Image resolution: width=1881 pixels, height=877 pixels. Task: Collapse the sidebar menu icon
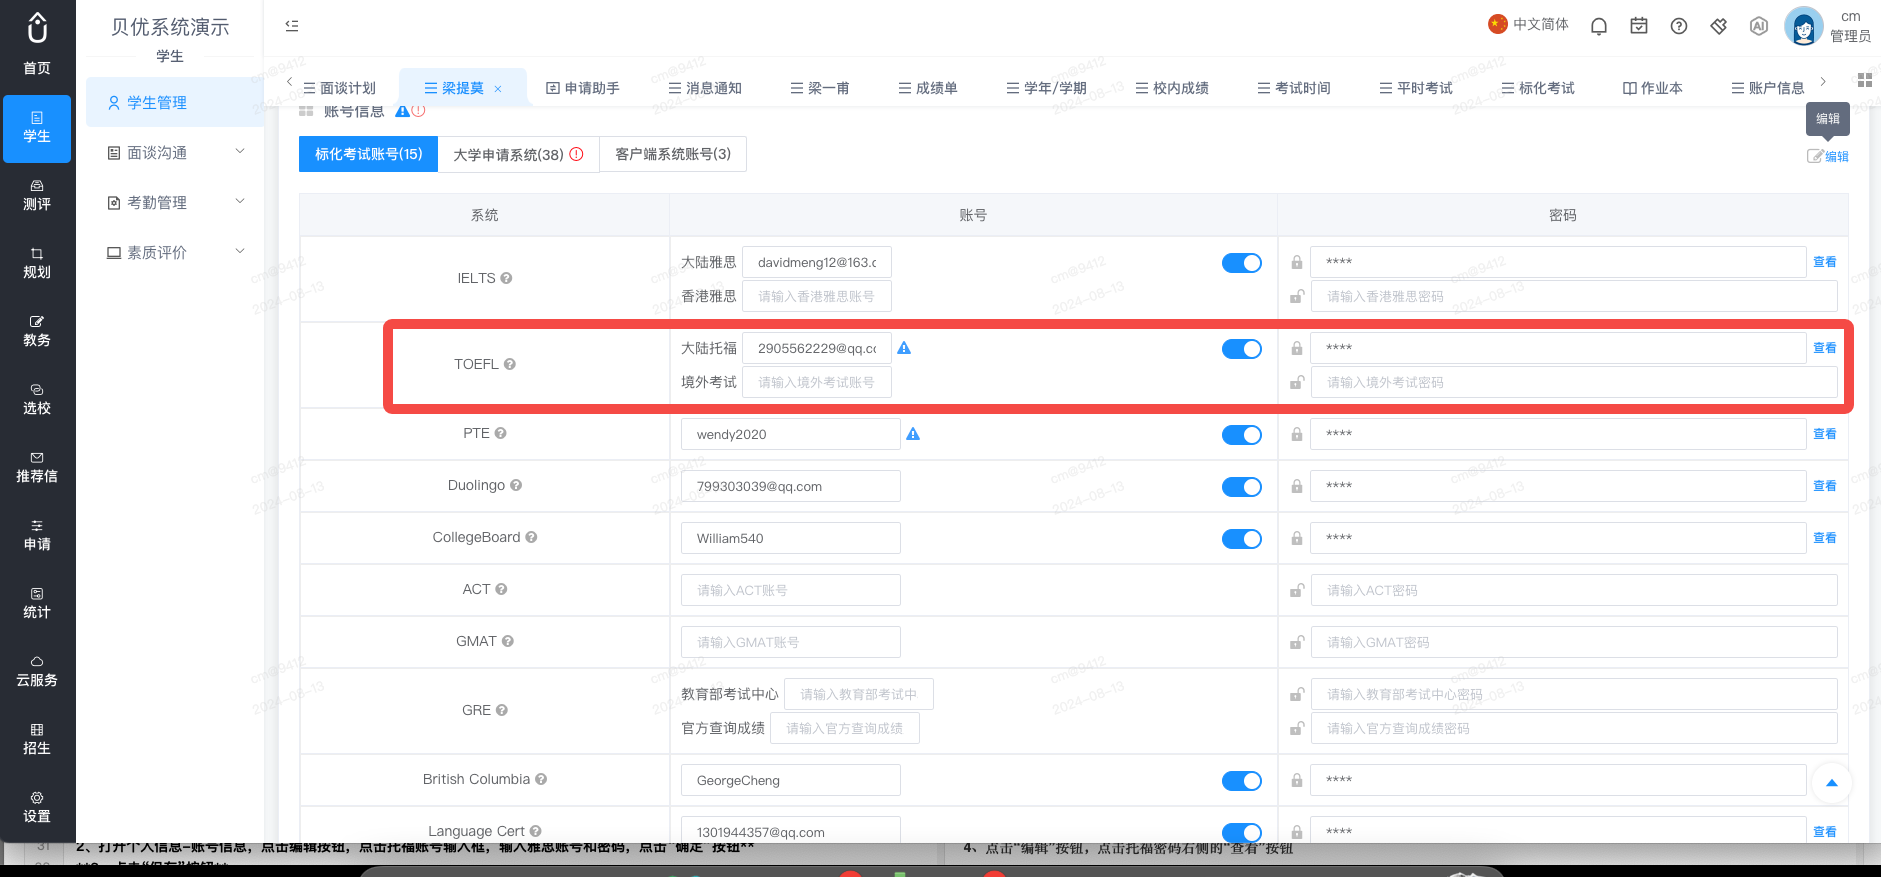[x=292, y=26]
